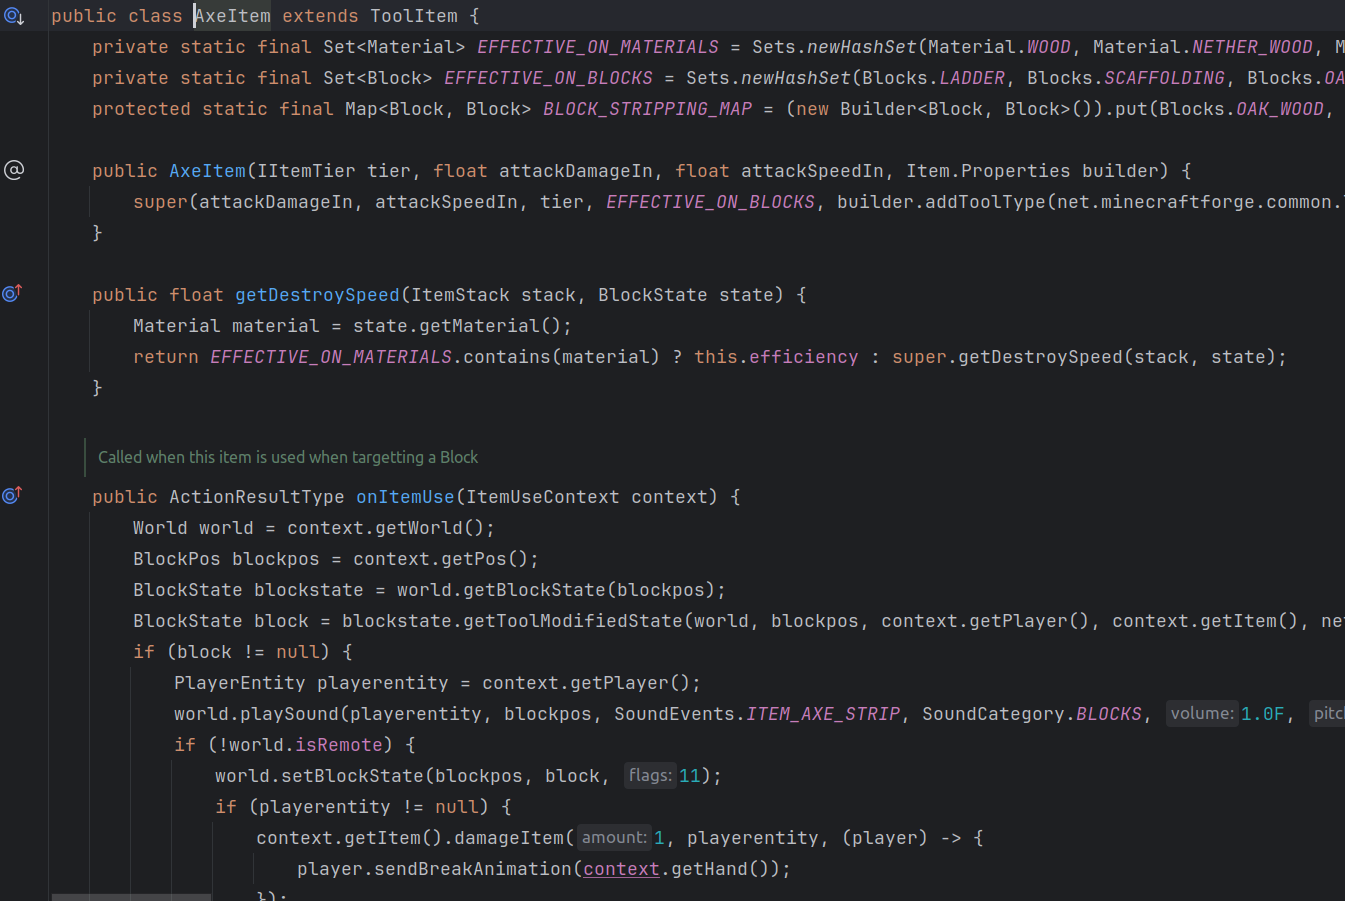Click the ToolItem superclass name
Image resolution: width=1345 pixels, height=901 pixels.
point(413,16)
